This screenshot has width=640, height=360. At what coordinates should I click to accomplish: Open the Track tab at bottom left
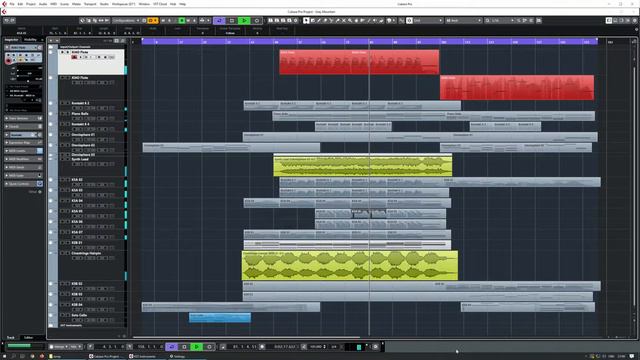click(11, 338)
